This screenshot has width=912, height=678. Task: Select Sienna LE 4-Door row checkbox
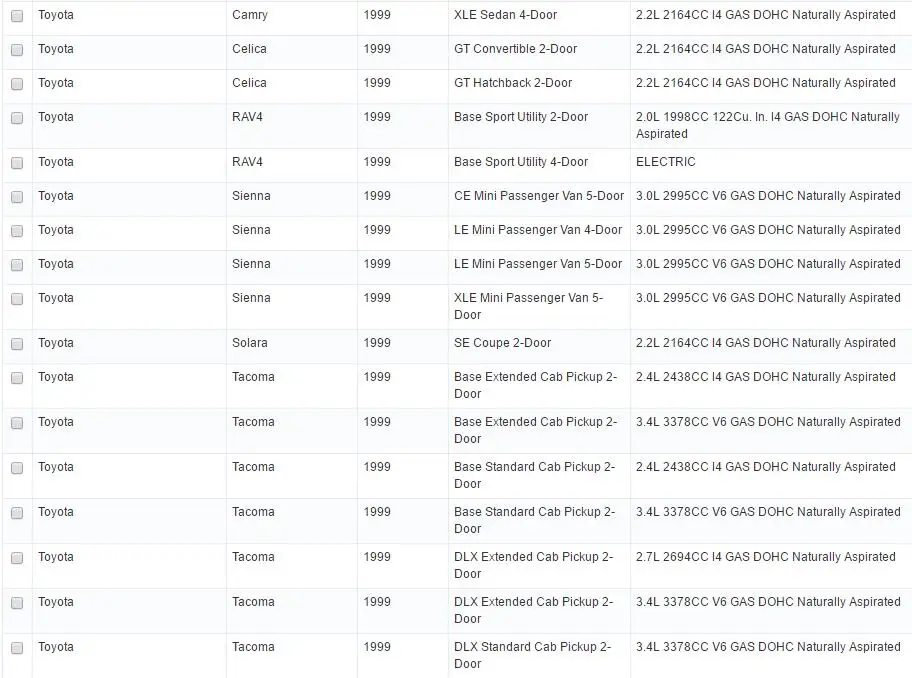(x=17, y=231)
